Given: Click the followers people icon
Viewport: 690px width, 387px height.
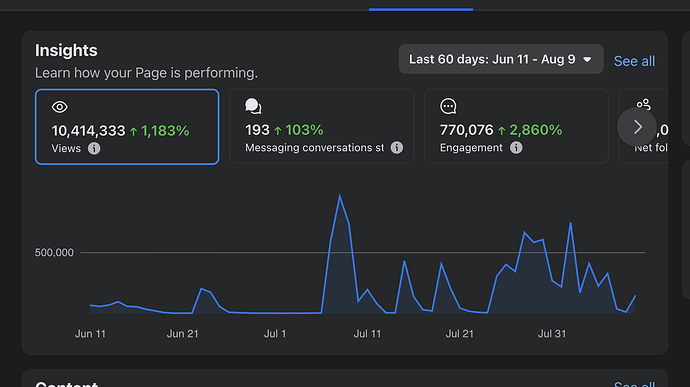Looking at the screenshot, I should point(643,104).
